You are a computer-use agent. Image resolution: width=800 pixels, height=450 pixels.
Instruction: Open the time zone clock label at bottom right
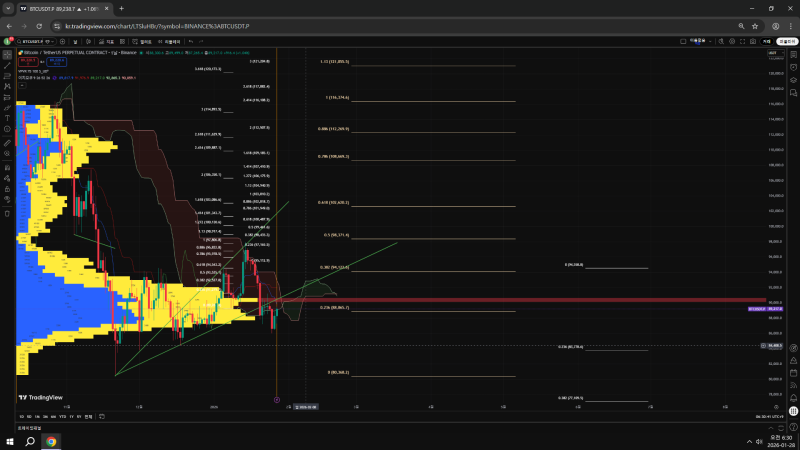[x=769, y=417]
